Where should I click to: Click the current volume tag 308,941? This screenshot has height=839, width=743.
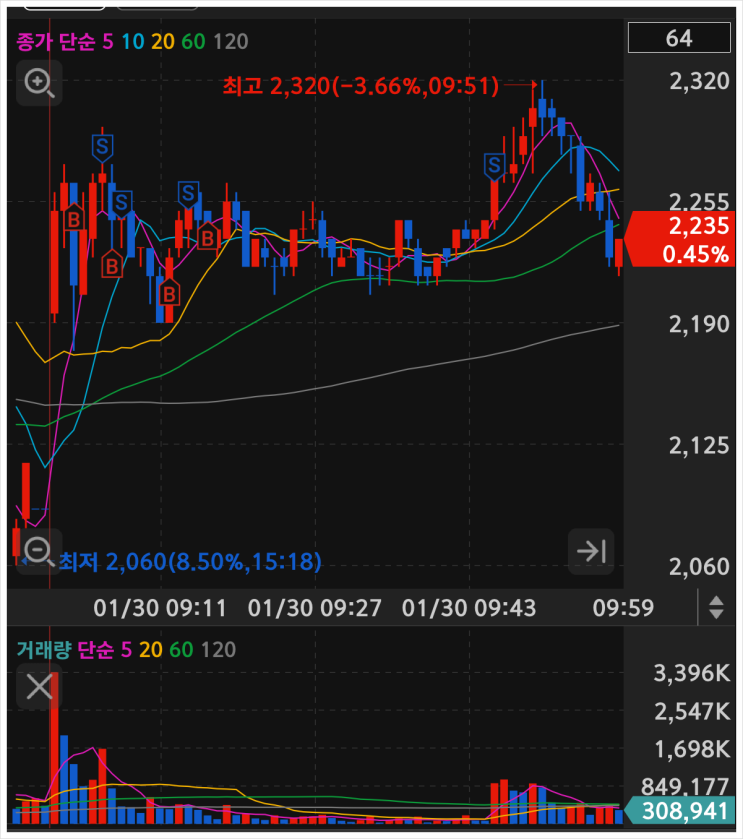[x=678, y=811]
